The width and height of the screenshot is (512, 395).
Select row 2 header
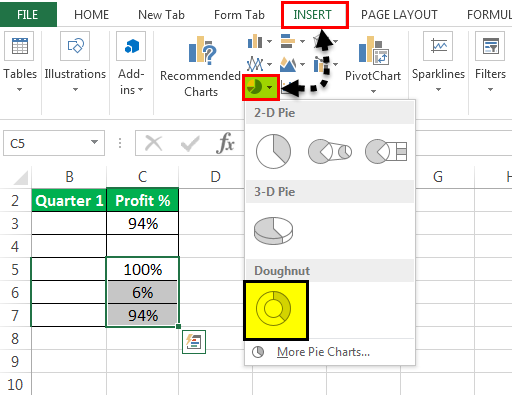pyautogui.click(x=15, y=201)
